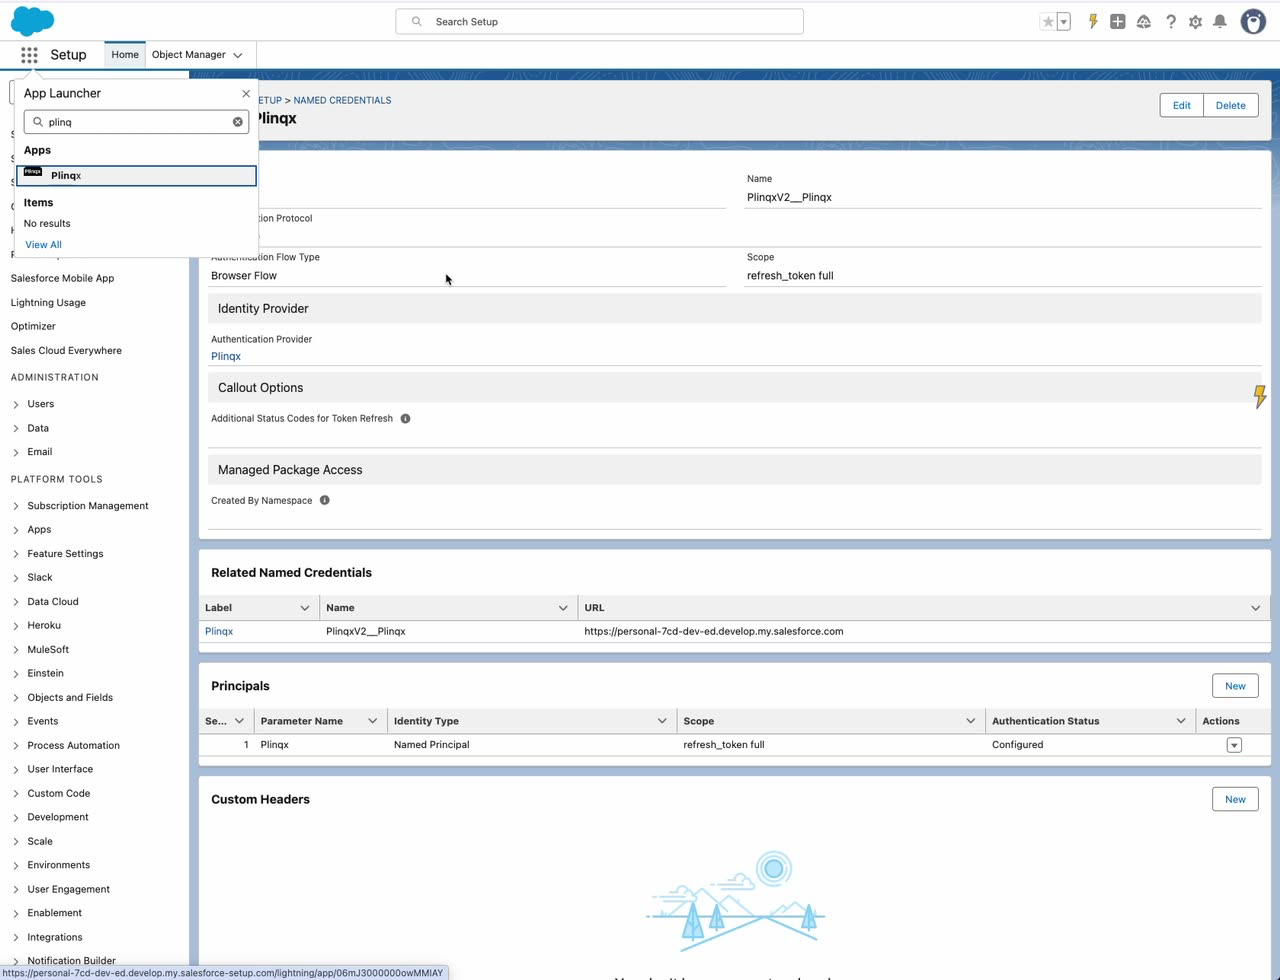
Task: Open Lightning Usage in sidebar
Action: coord(48,302)
